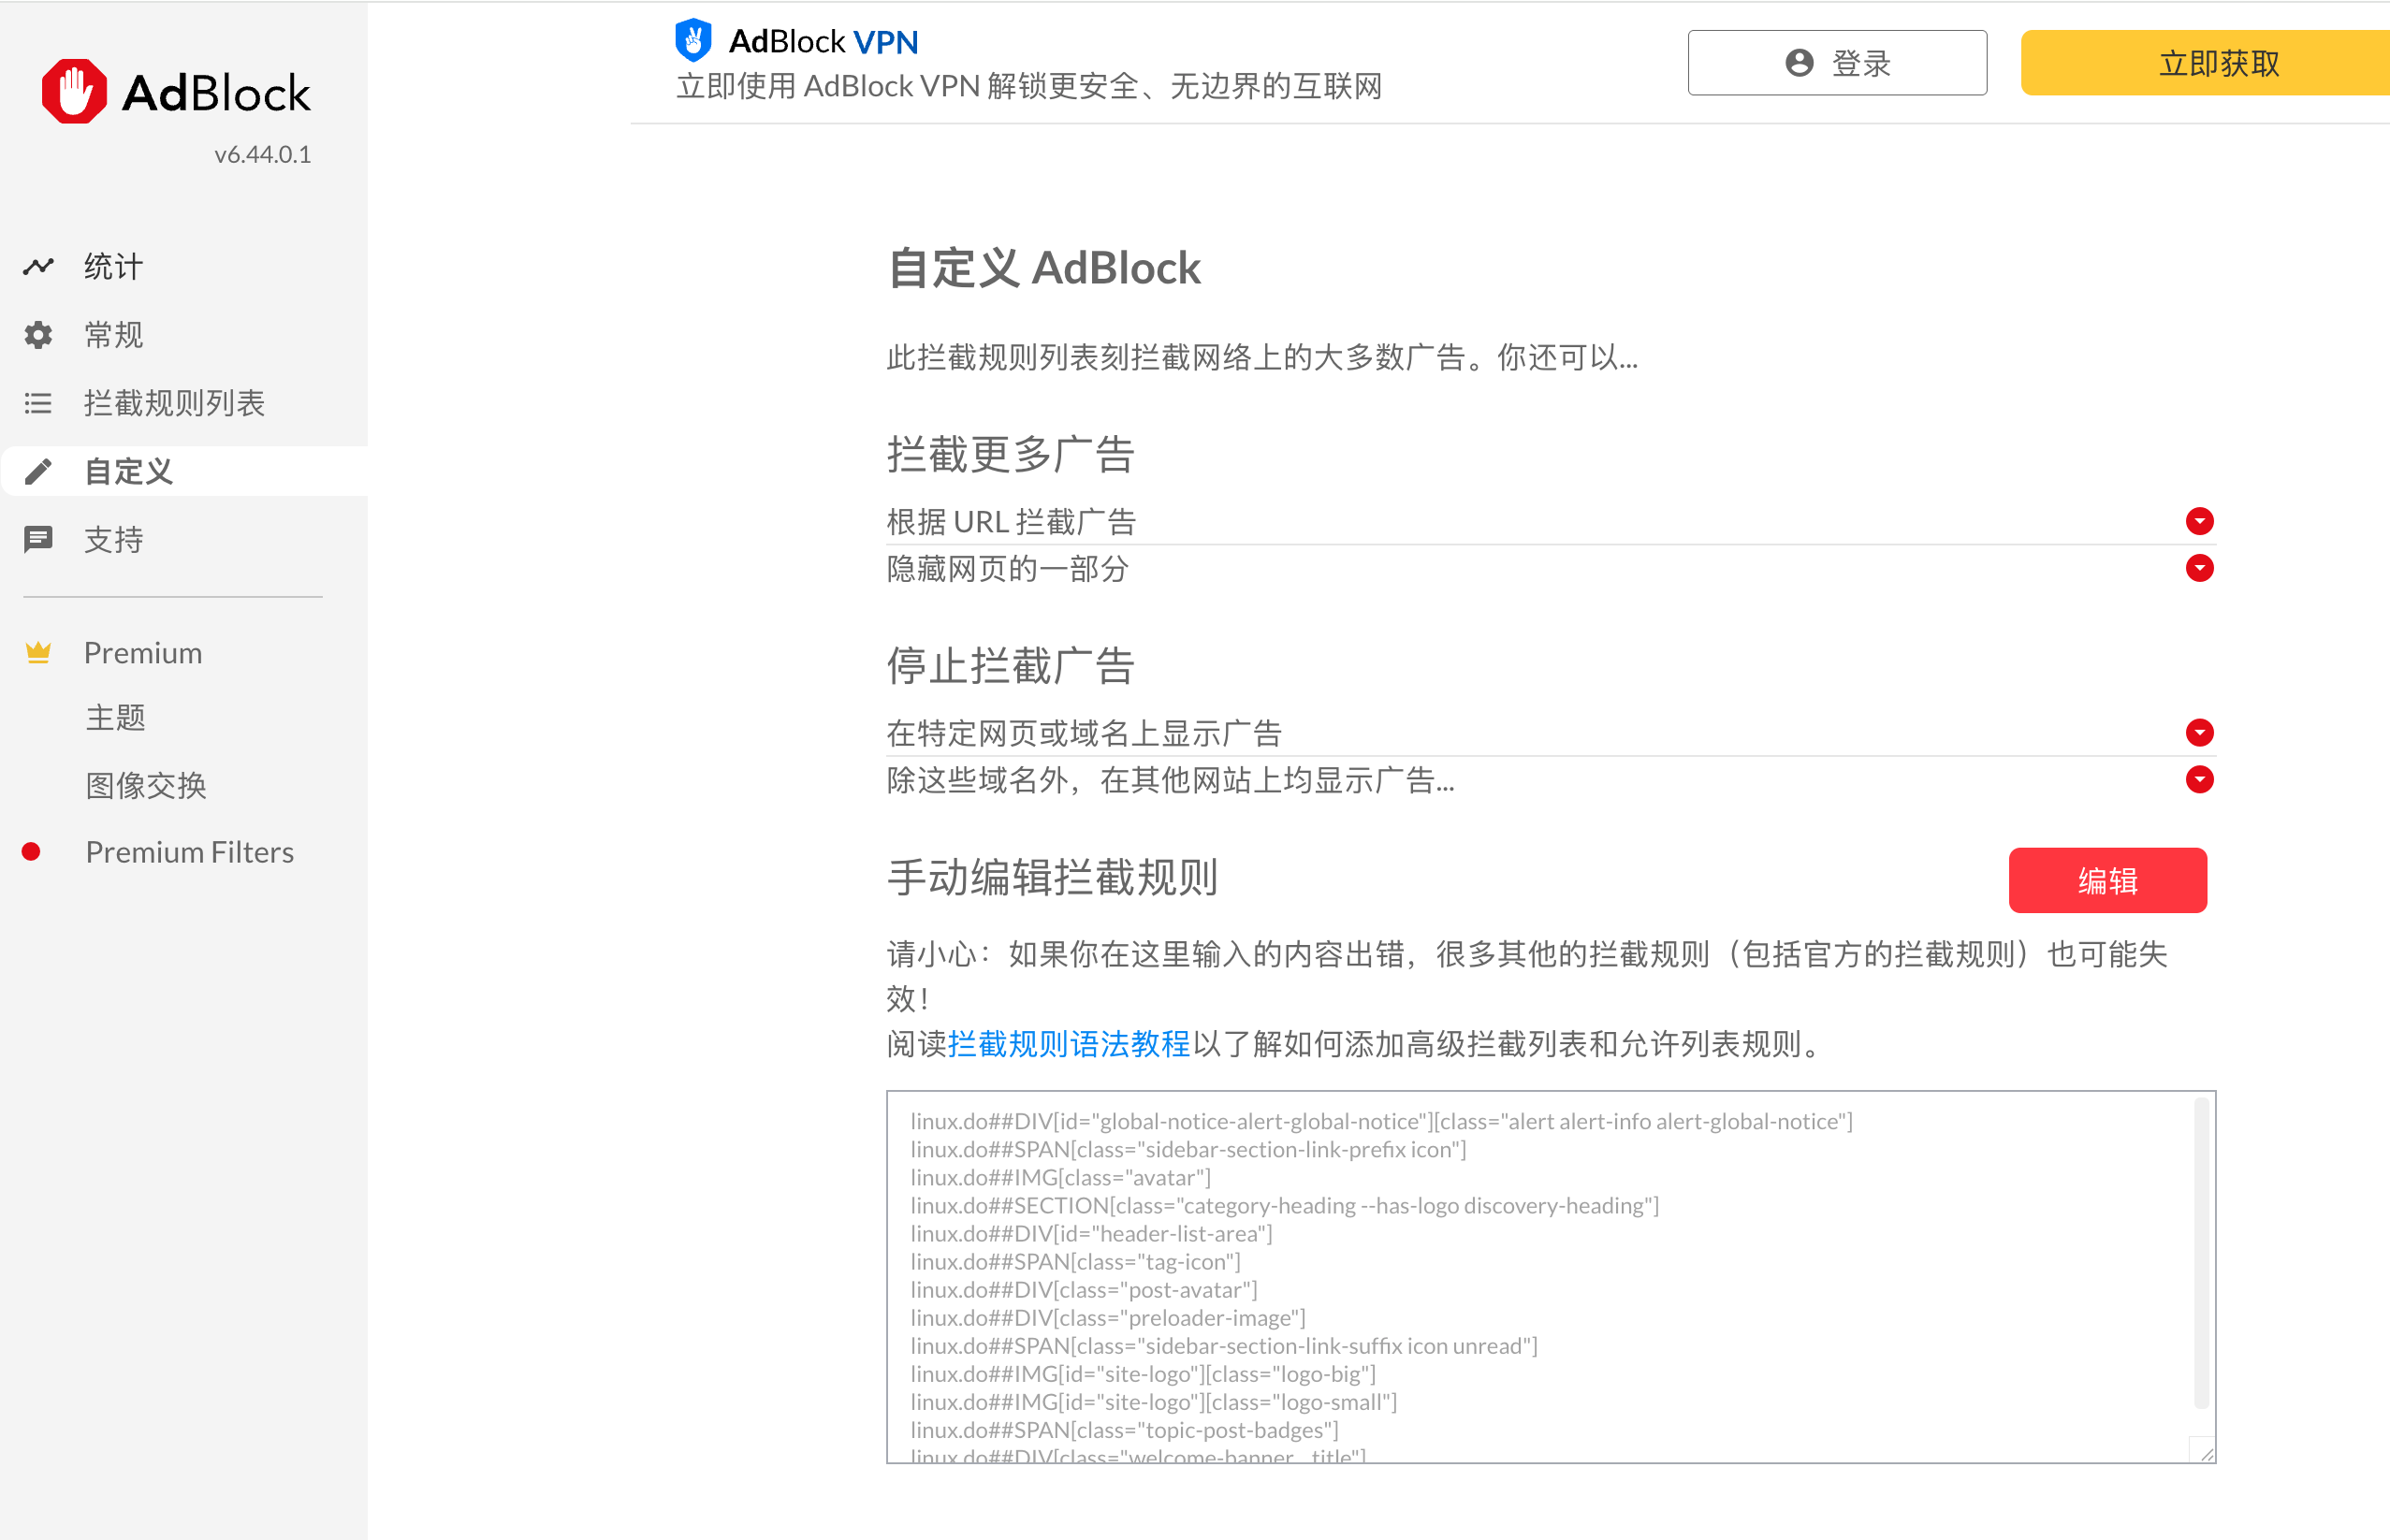Click the 拦截更多广告 heading
The image size is (2390, 1540).
pyautogui.click(x=1010, y=454)
